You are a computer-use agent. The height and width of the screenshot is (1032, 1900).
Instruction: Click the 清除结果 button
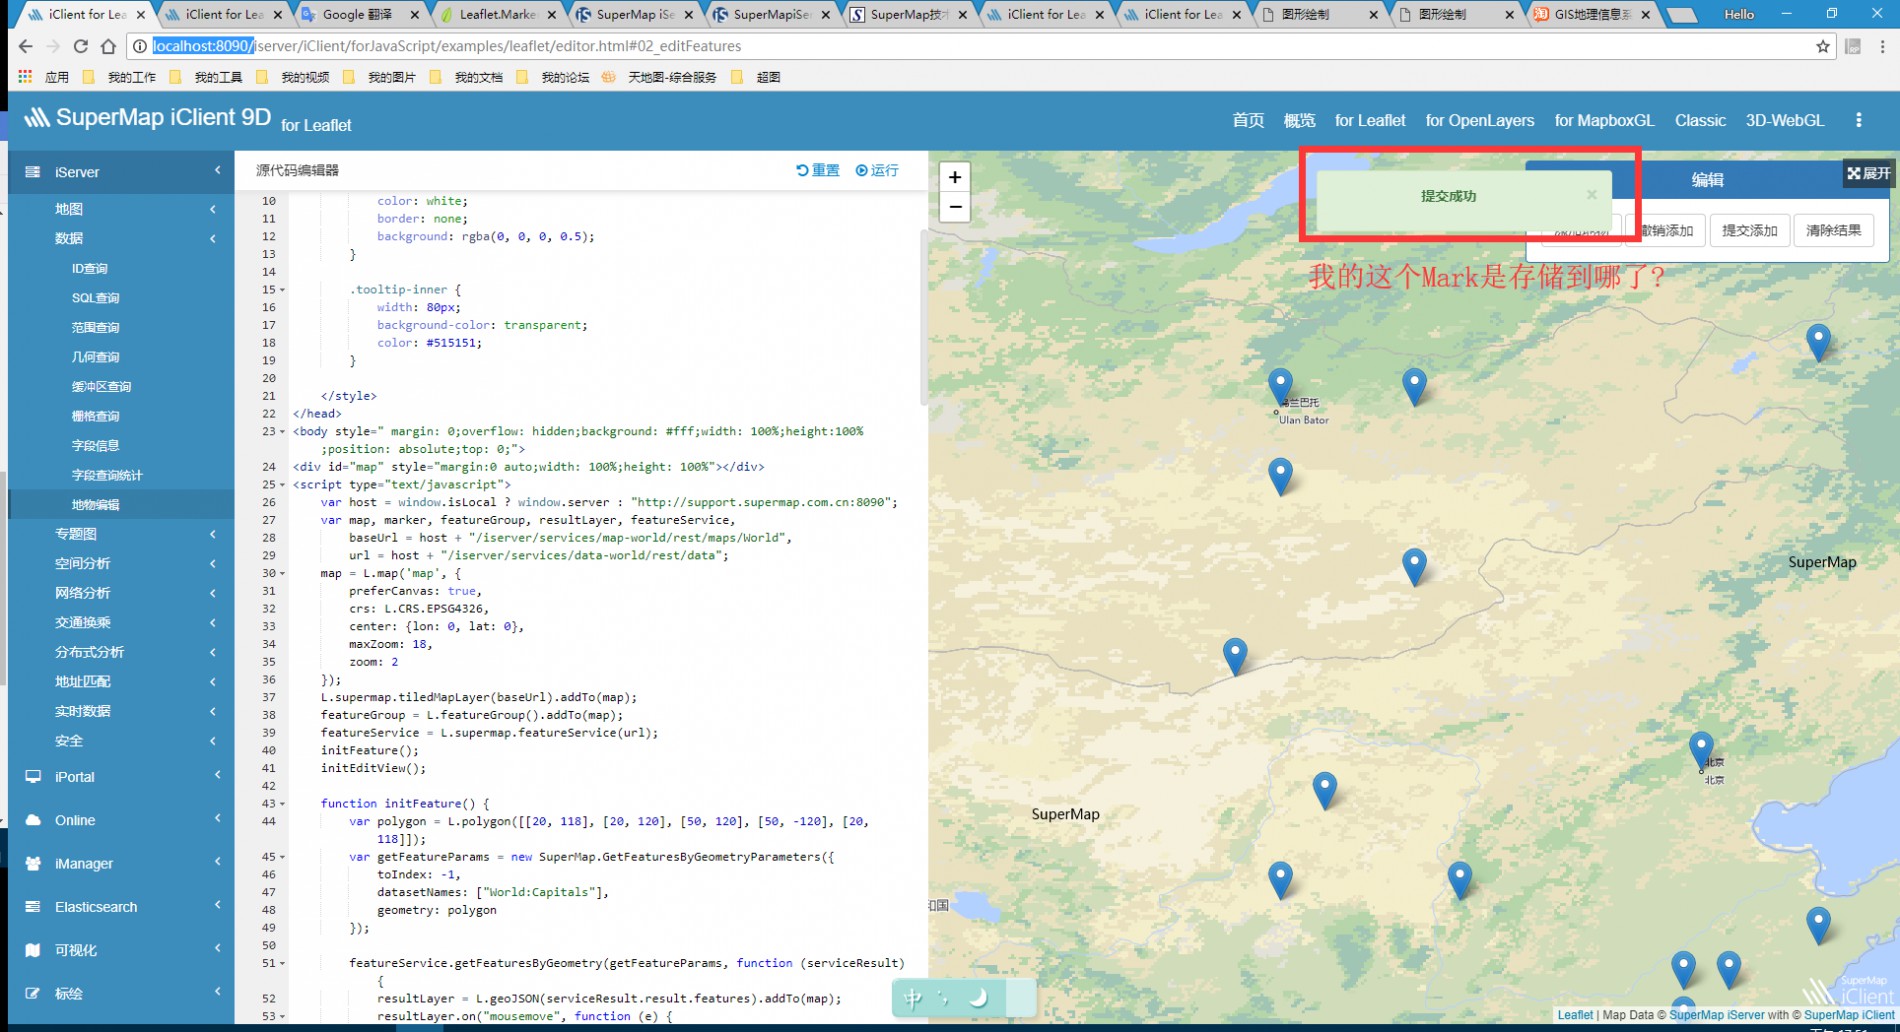(x=1833, y=230)
